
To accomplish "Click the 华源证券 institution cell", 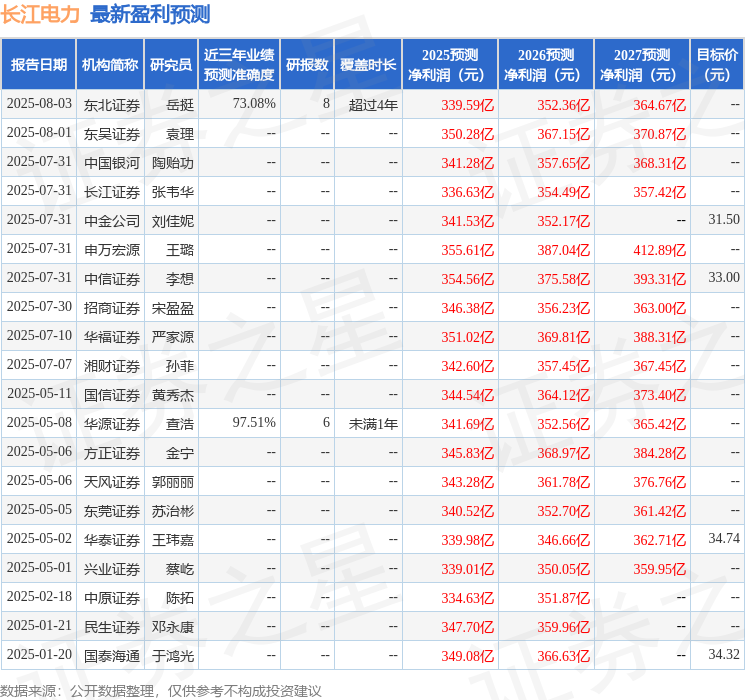I will tap(112, 424).
